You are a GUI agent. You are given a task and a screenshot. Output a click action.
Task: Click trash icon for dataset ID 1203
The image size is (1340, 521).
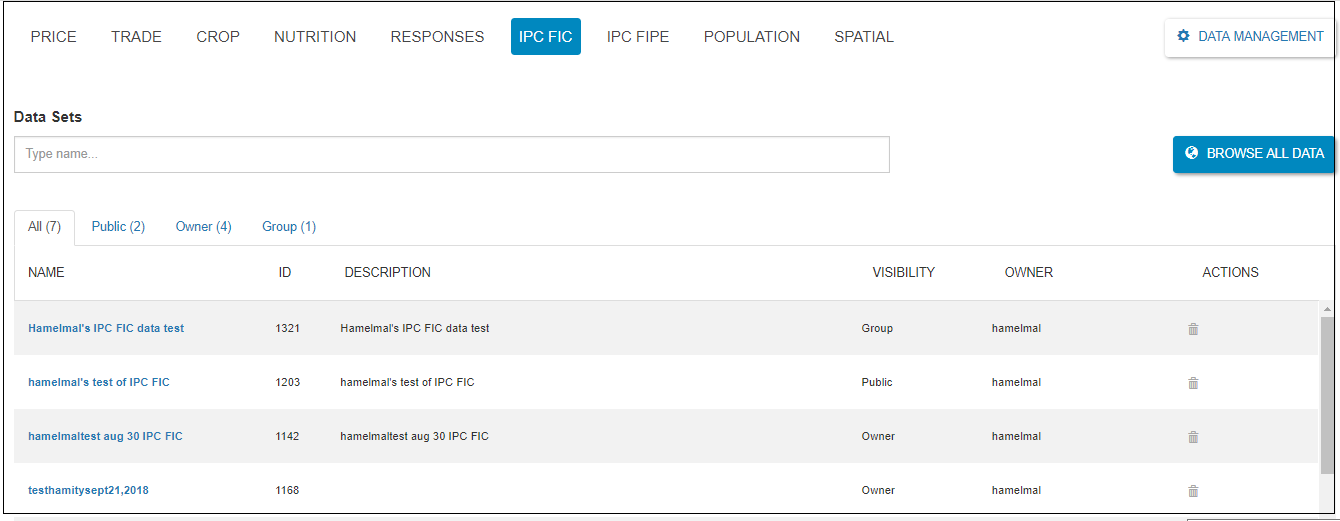1193,383
